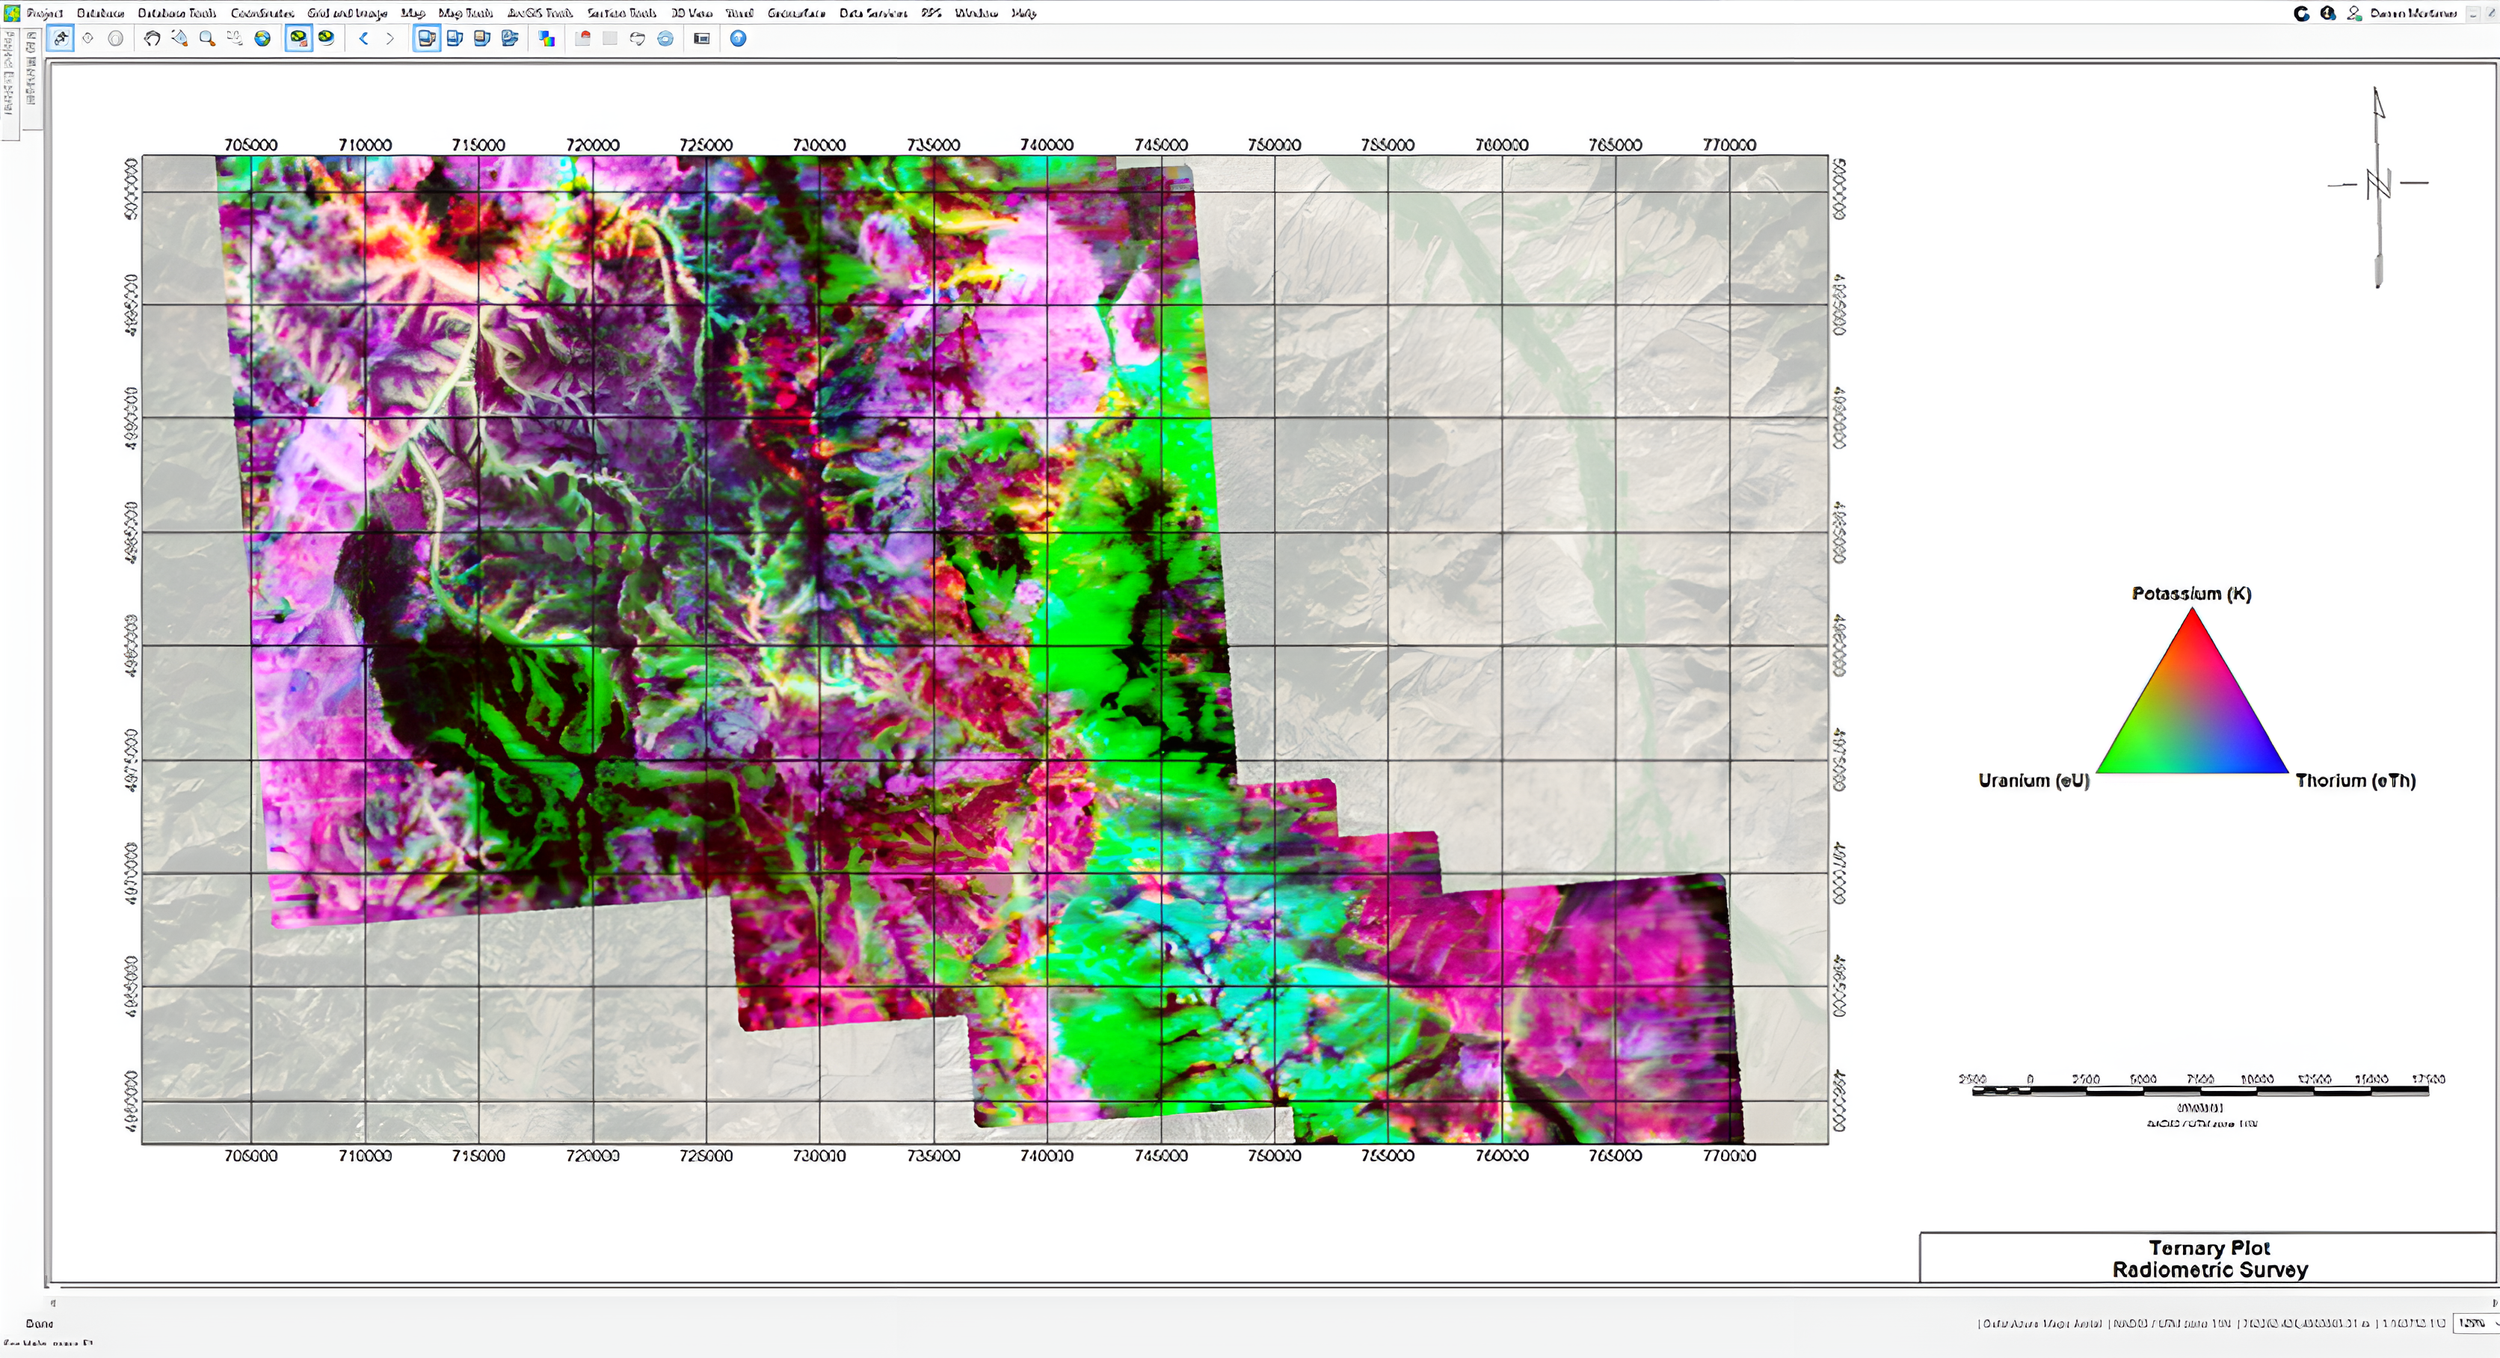Image resolution: width=2500 pixels, height=1358 pixels.
Task: Click the ternary color triangle legend
Action: [2192, 692]
